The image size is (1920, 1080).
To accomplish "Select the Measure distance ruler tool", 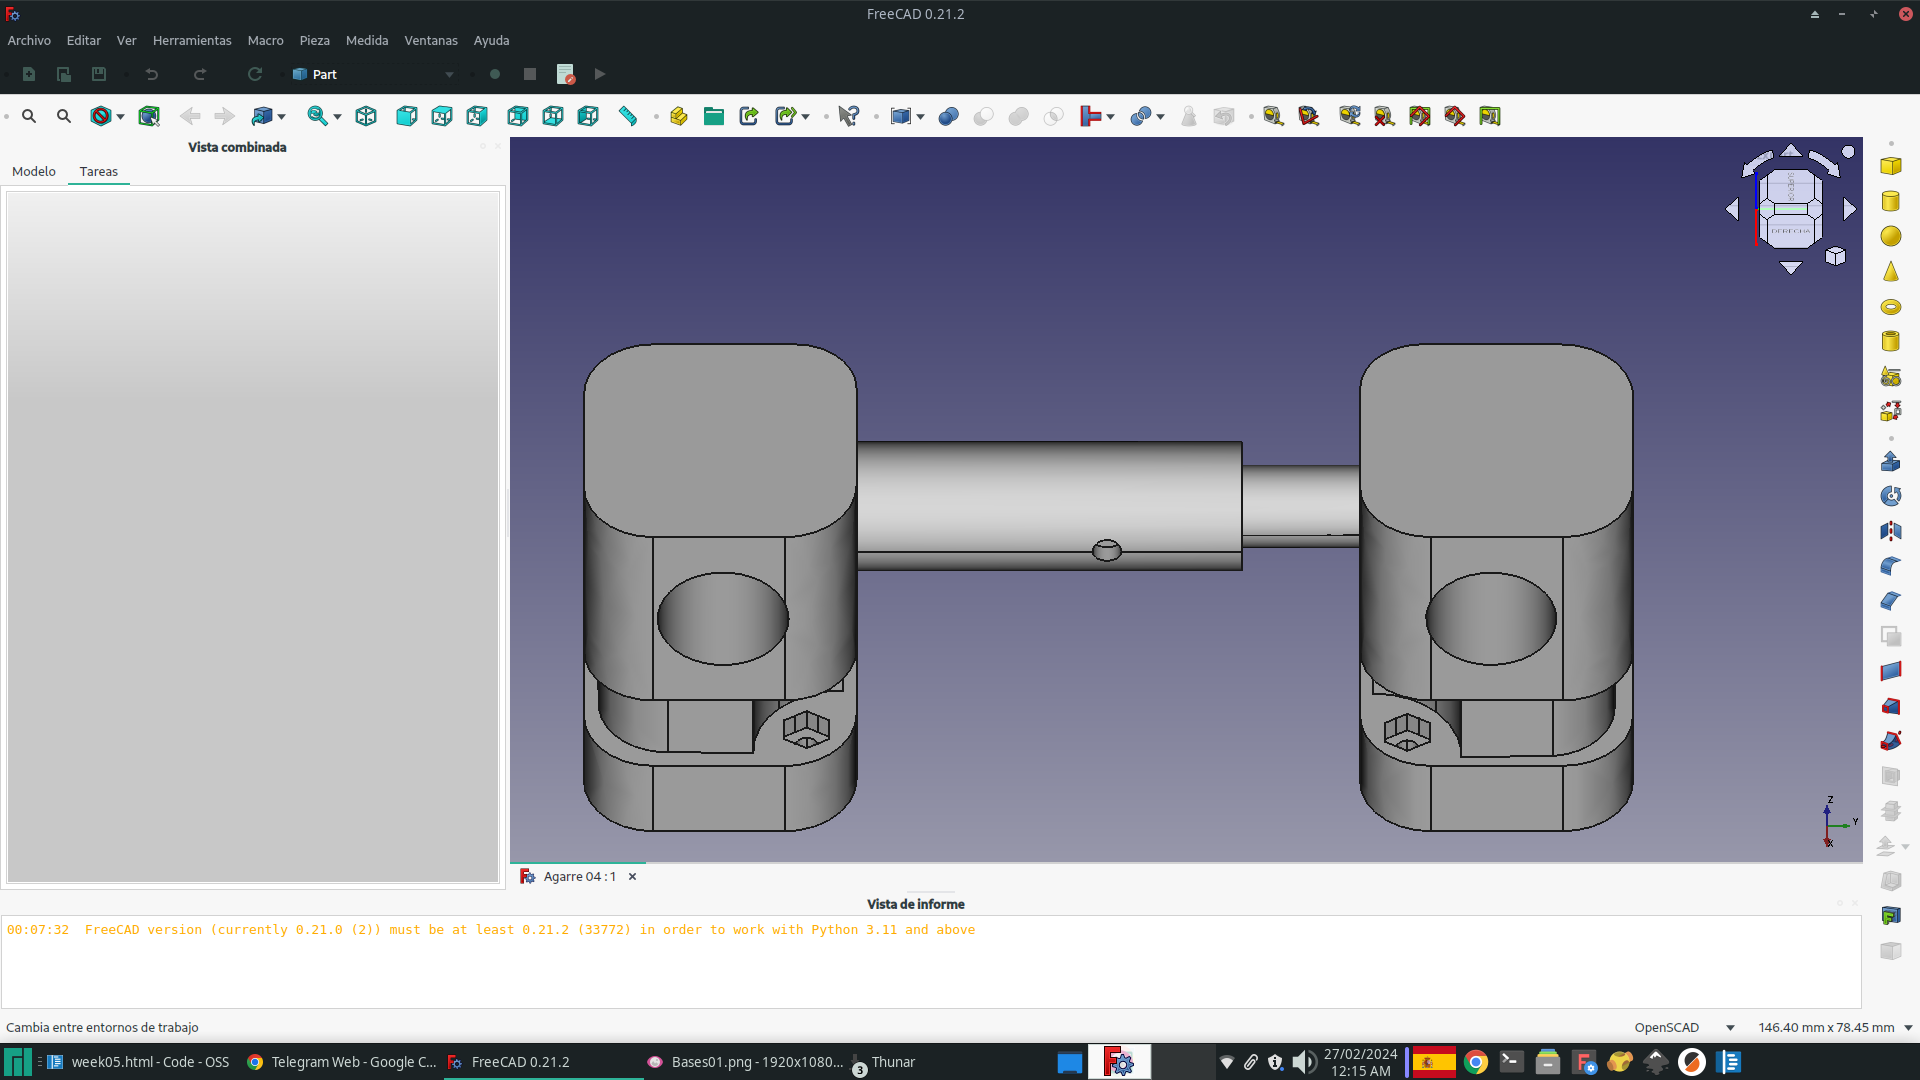I will 628,116.
